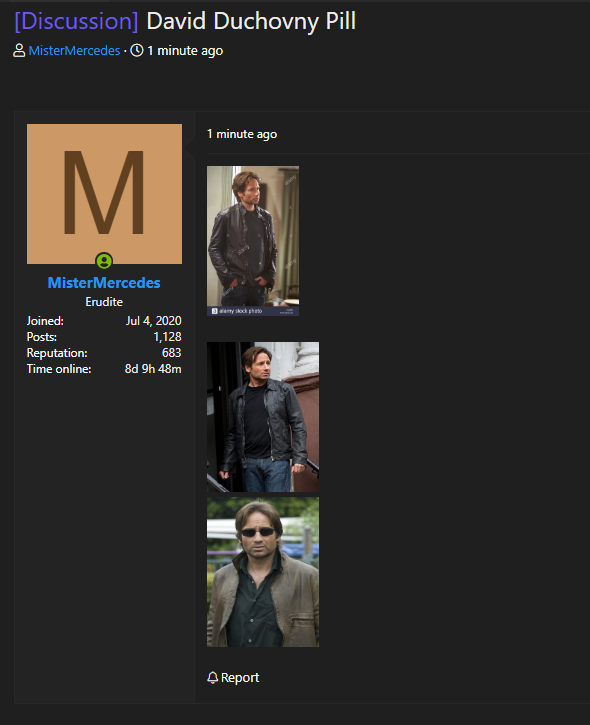Click the Reputation value 683
590x725 pixels.
[x=172, y=353]
